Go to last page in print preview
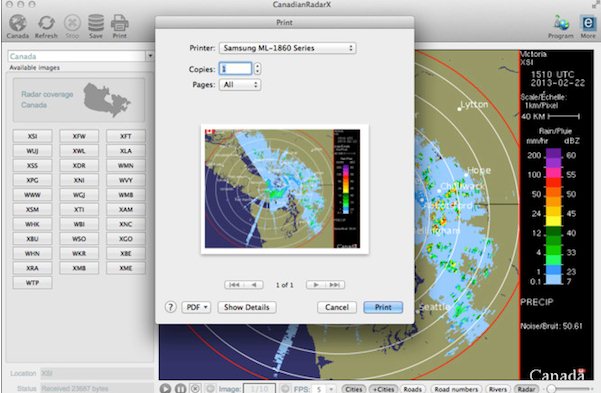 (x=335, y=285)
